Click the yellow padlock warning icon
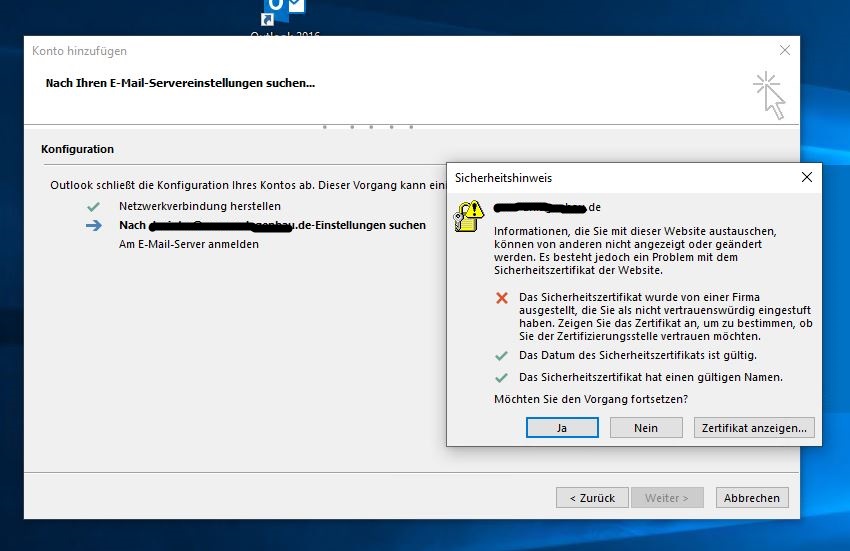Viewport: 850px width, 551px height. click(468, 216)
